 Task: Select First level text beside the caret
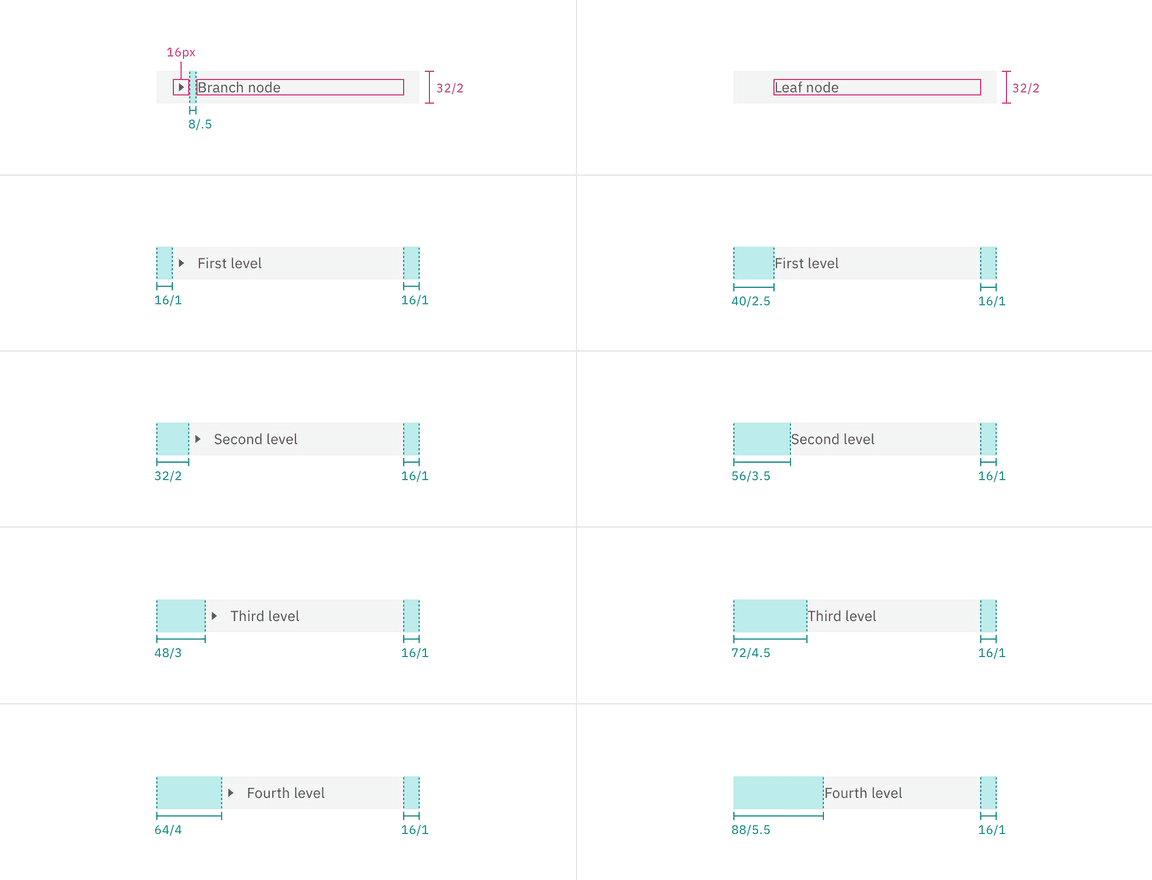click(x=230, y=264)
